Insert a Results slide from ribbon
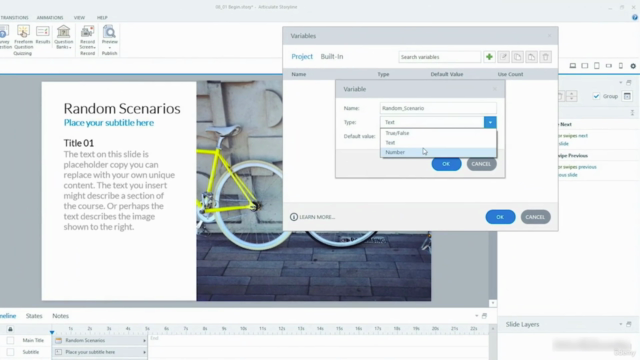 tap(42, 35)
